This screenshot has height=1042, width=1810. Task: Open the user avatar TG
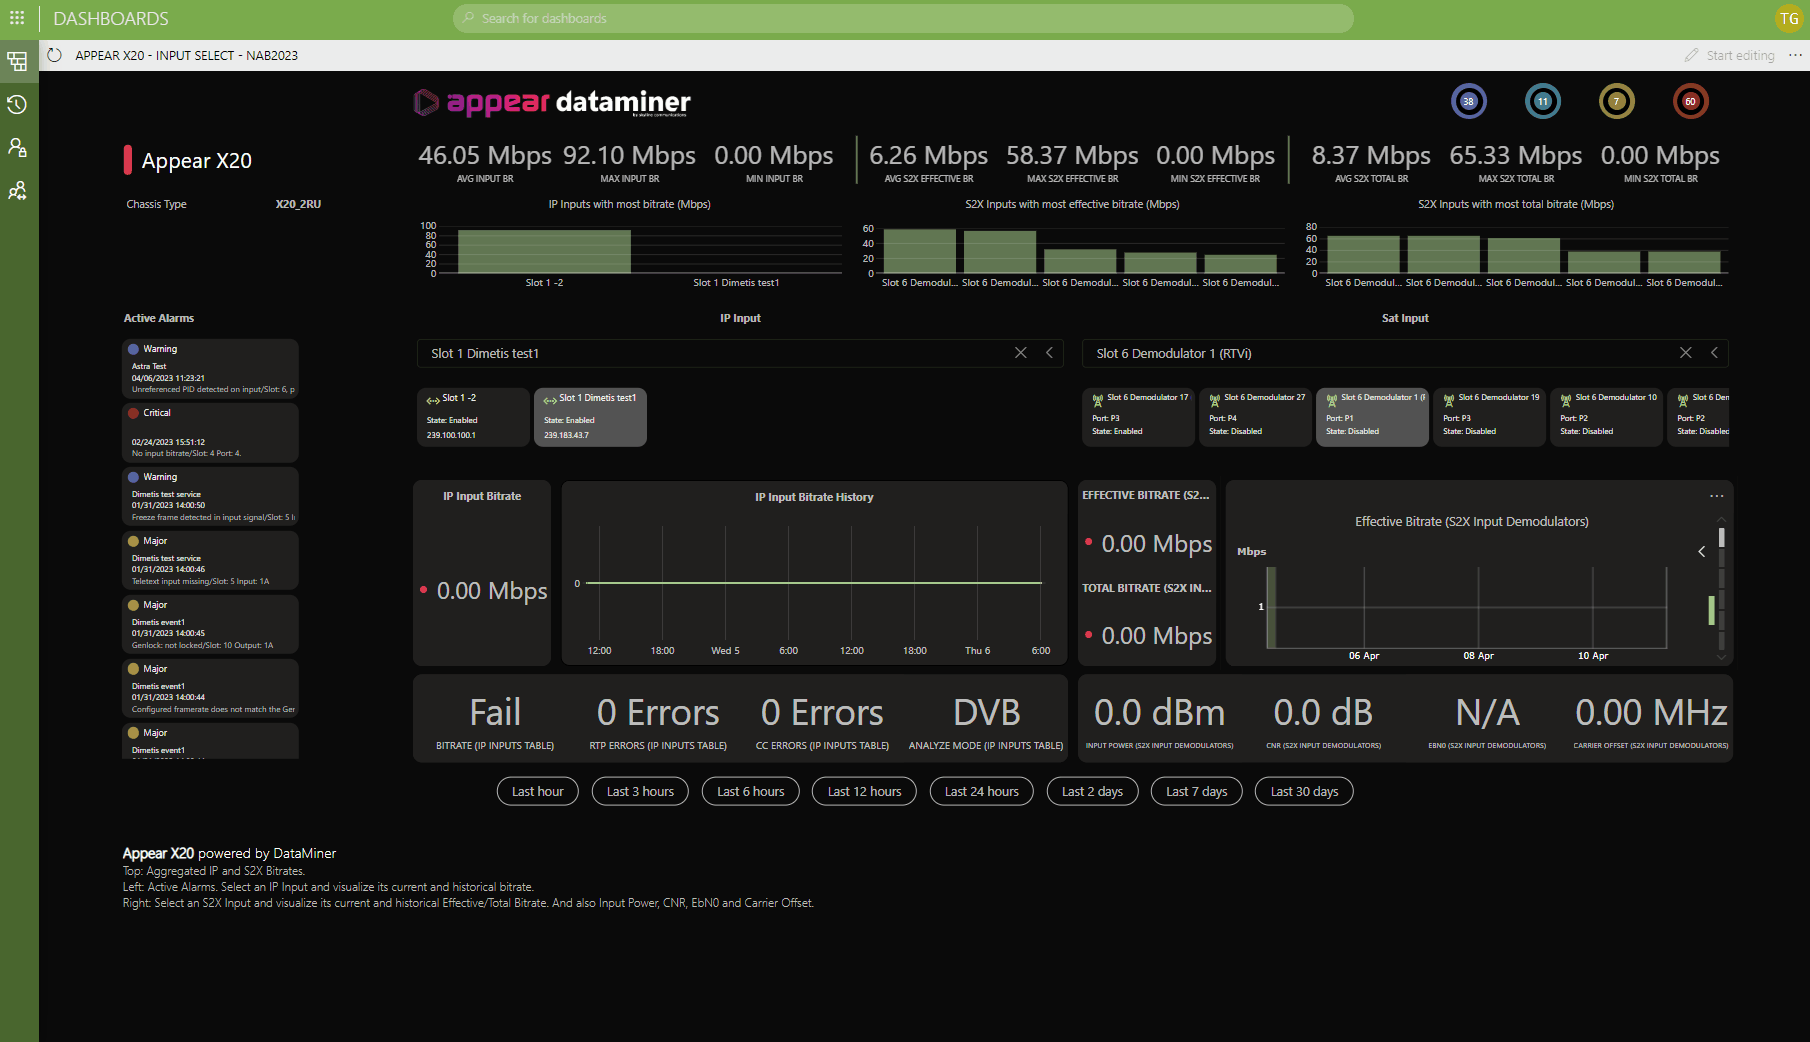coord(1789,18)
